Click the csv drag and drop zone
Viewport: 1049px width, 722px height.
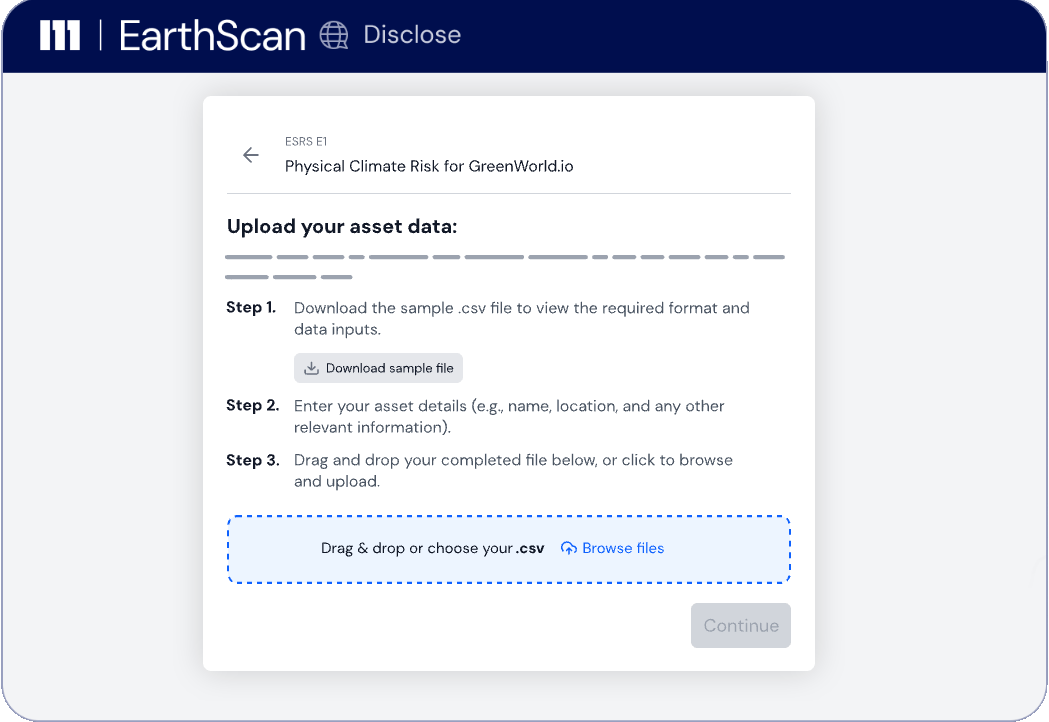click(x=509, y=549)
